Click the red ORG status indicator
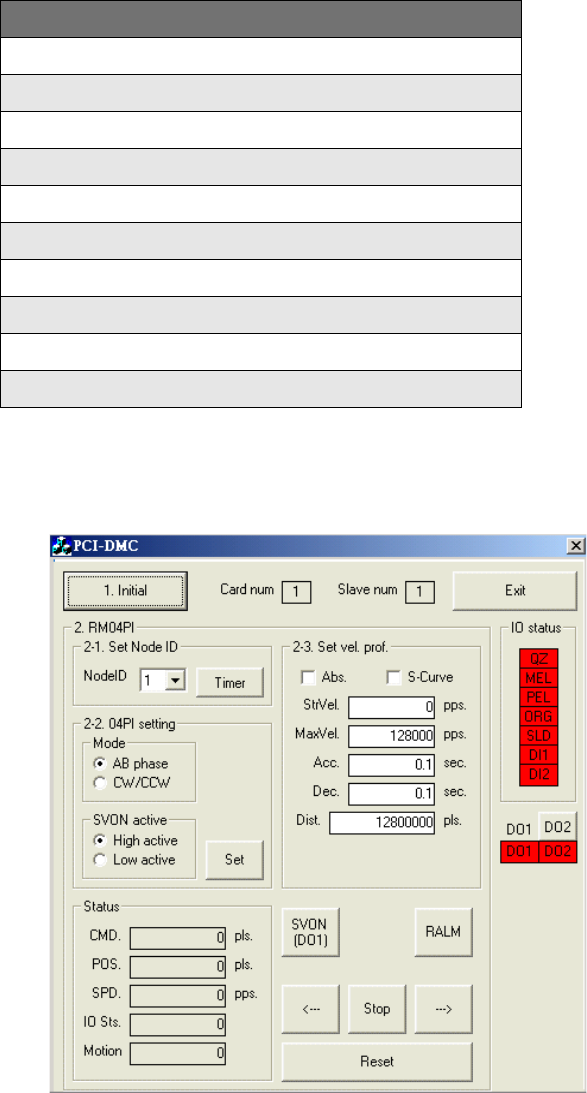 click(538, 716)
